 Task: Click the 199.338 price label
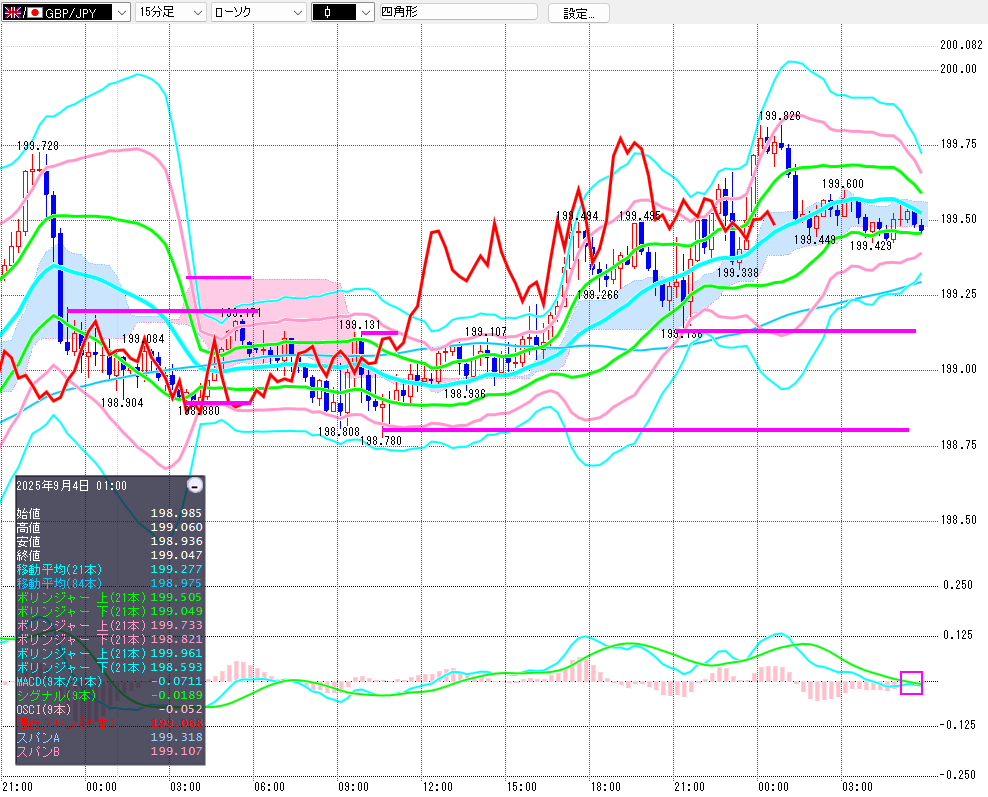click(x=738, y=273)
